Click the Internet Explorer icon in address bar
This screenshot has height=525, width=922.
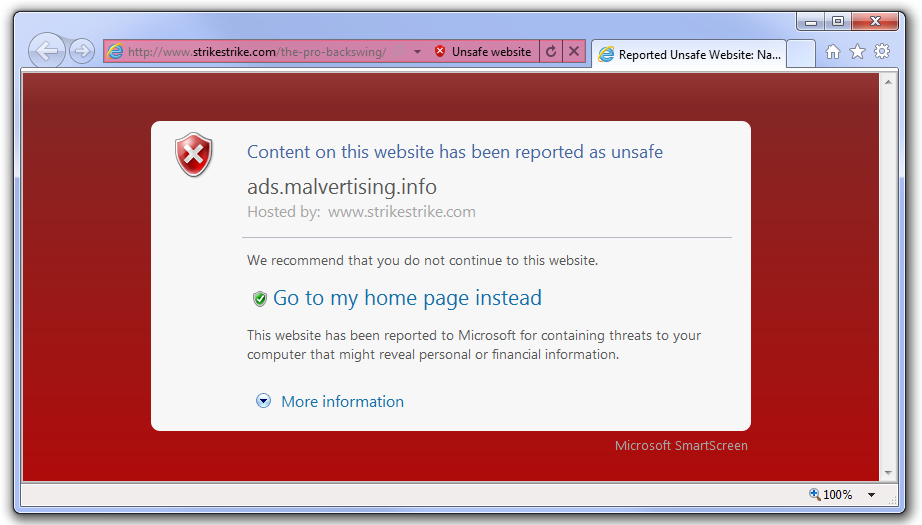115,52
